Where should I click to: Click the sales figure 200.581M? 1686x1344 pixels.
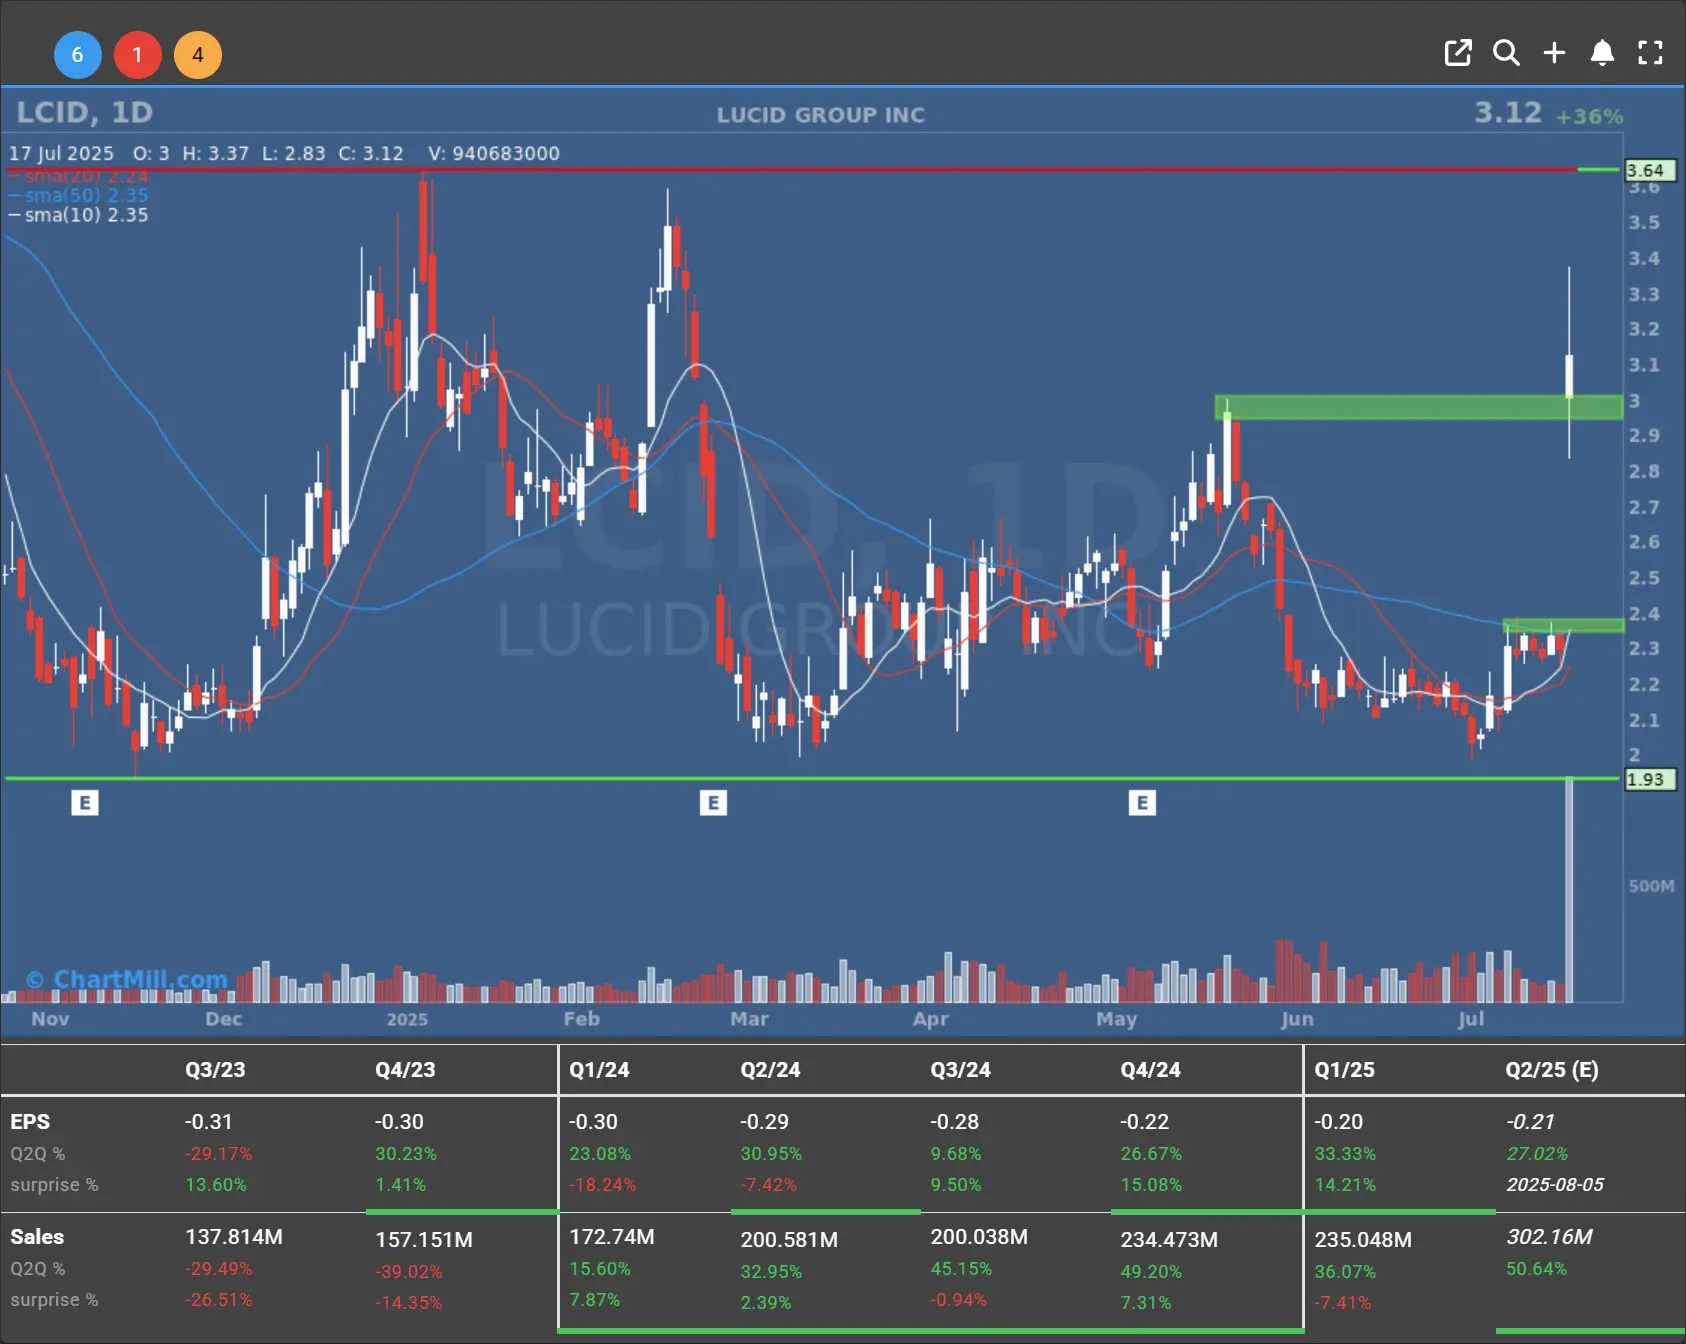789,1240
